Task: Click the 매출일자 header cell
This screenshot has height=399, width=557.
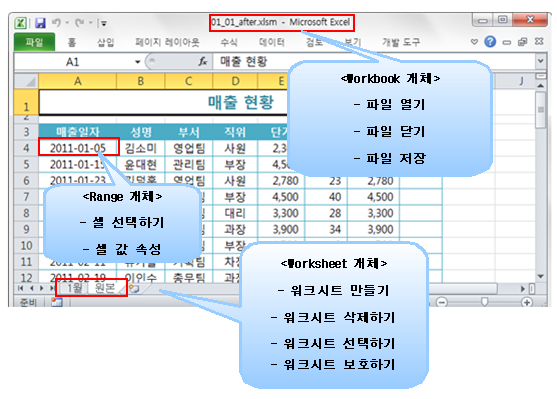Action: point(77,132)
